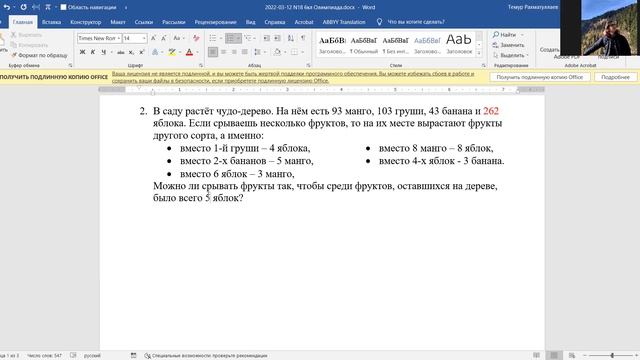Click Заменить in Editing group
This screenshot has height=360, width=640.
click(508, 45)
